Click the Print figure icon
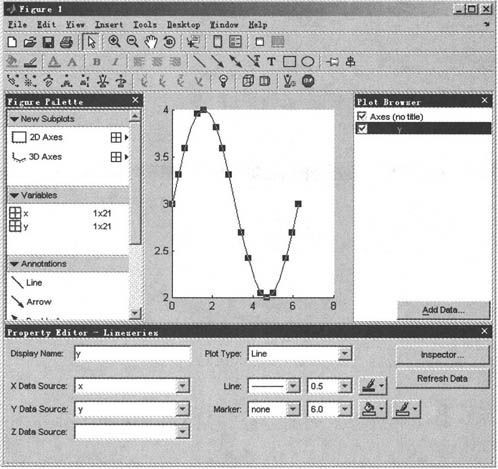The image size is (498, 469). coord(66,42)
